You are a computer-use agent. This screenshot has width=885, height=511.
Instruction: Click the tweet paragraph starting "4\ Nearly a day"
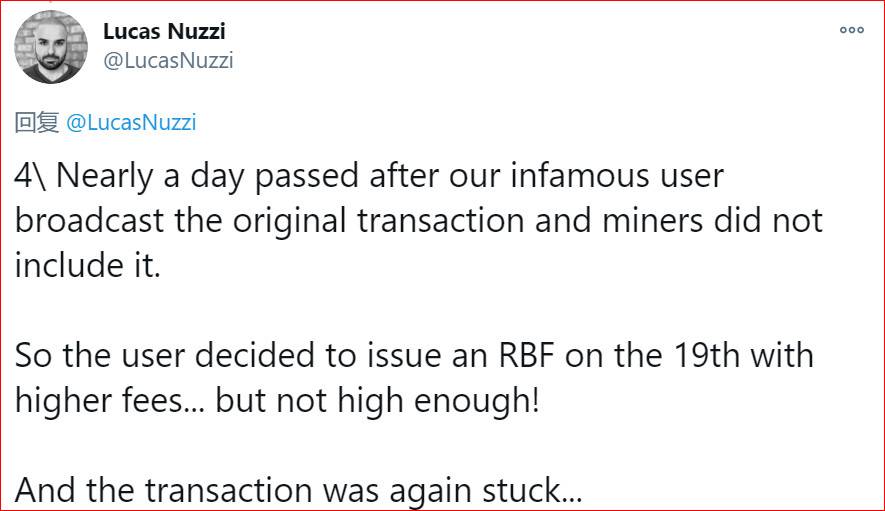click(x=418, y=220)
